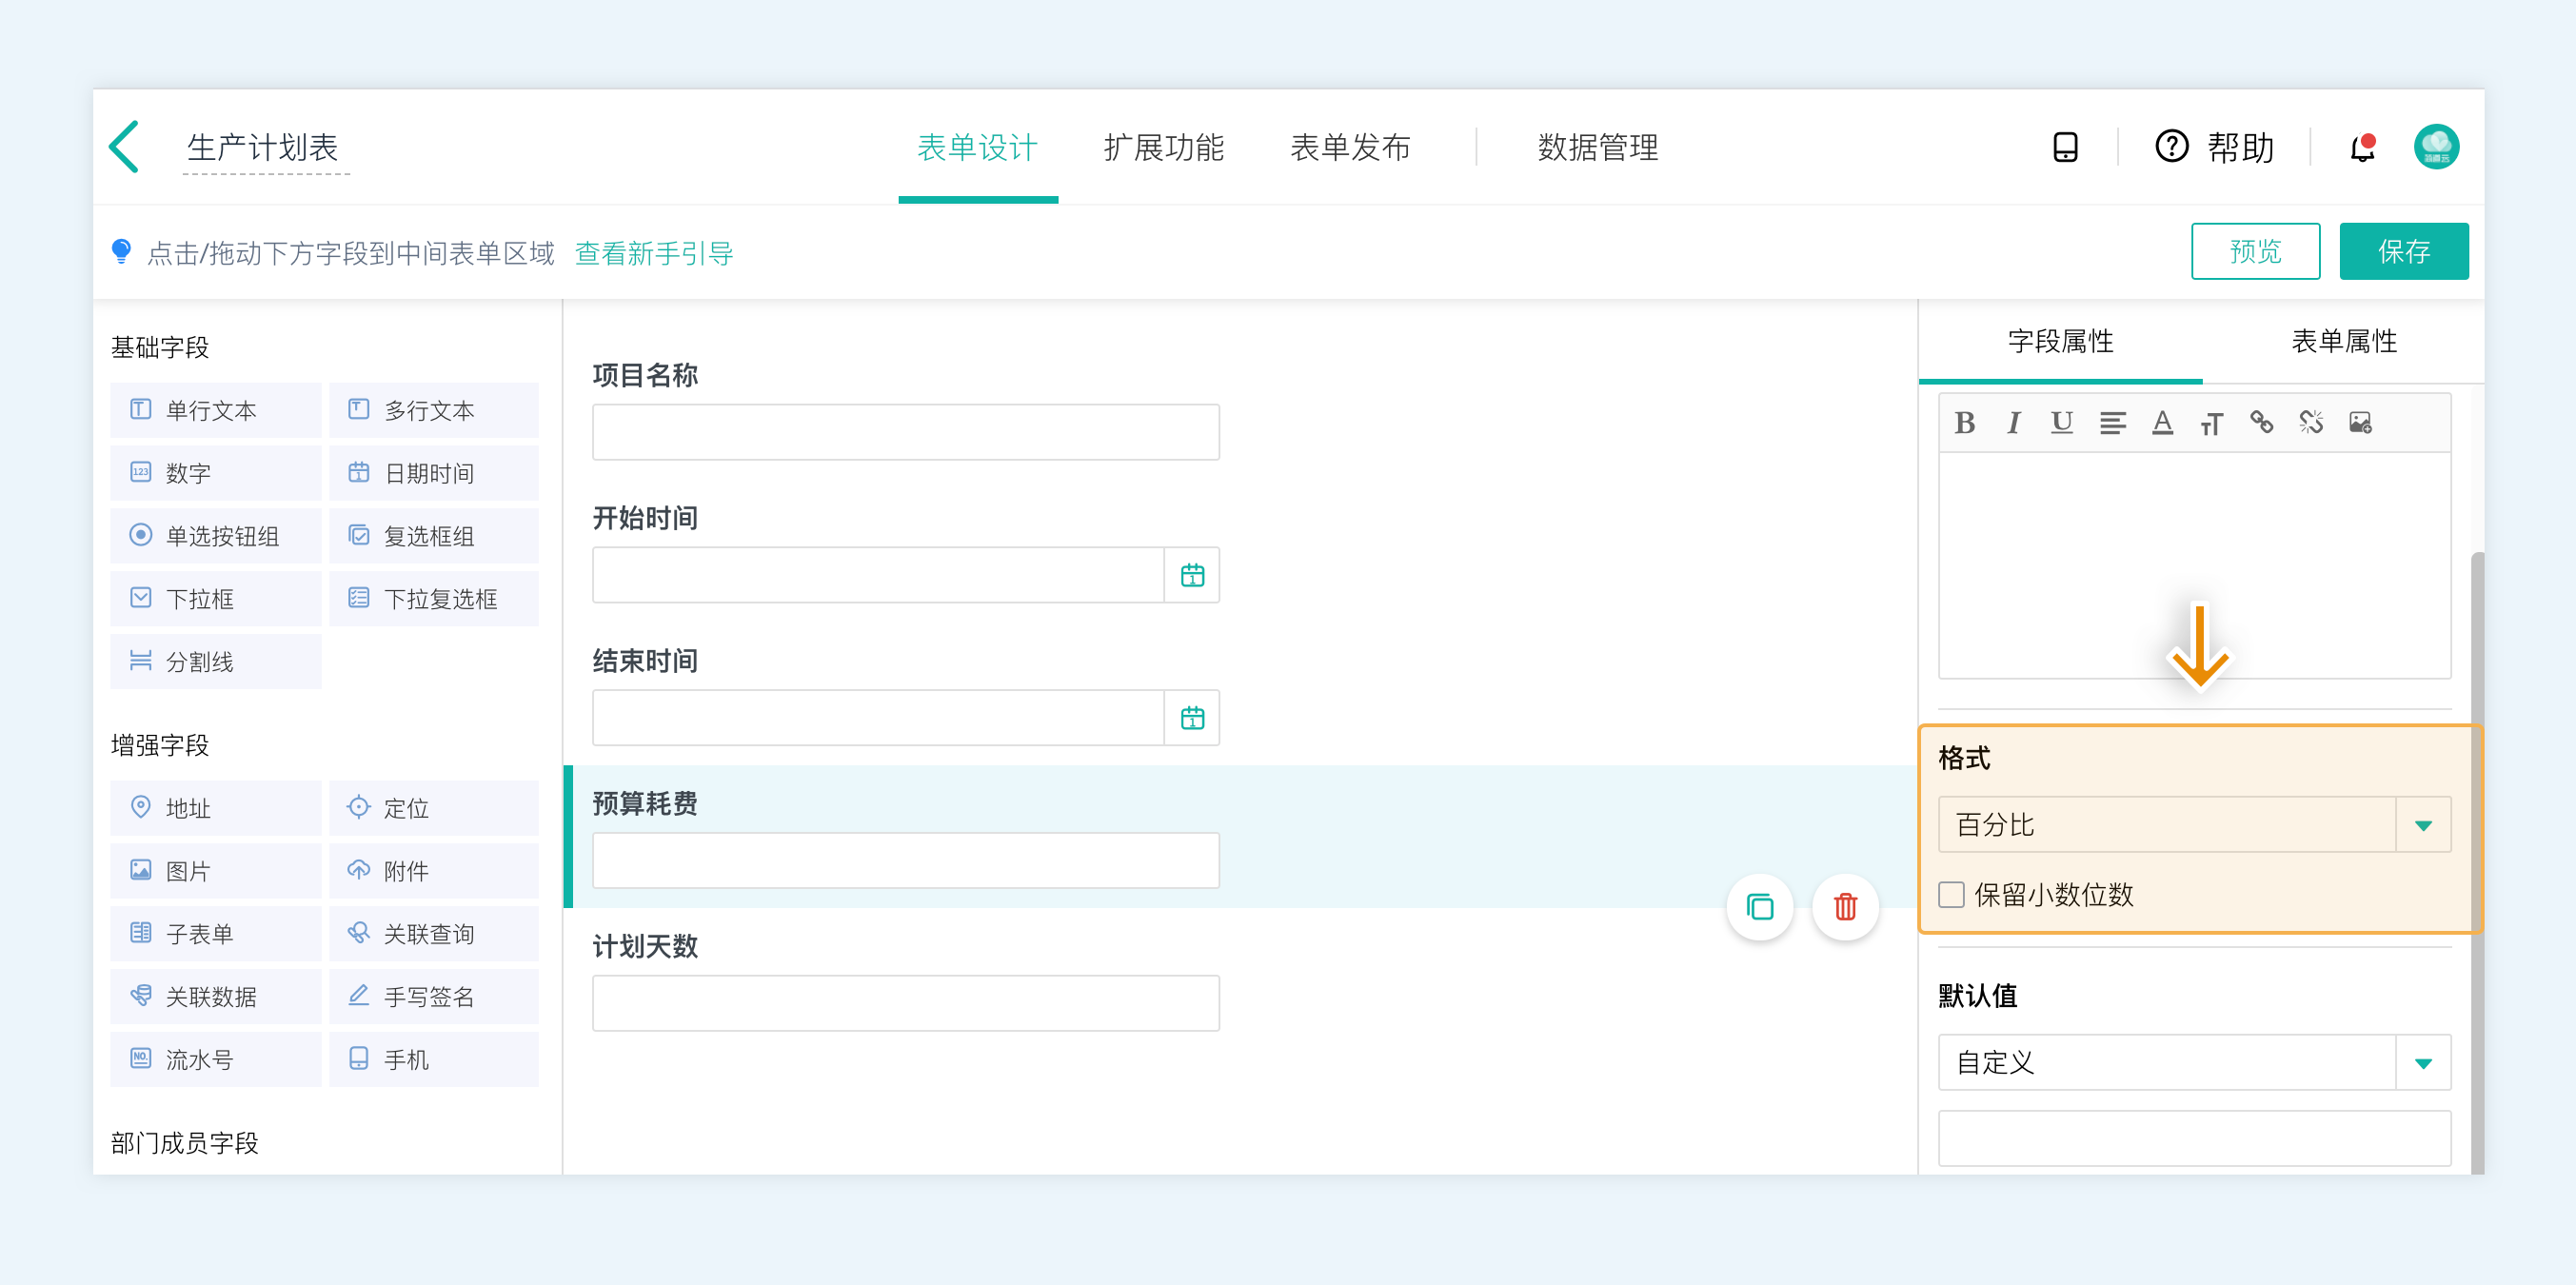The width and height of the screenshot is (2576, 1285).
Task: Expand the 百分比 format dropdown
Action: 2422,825
